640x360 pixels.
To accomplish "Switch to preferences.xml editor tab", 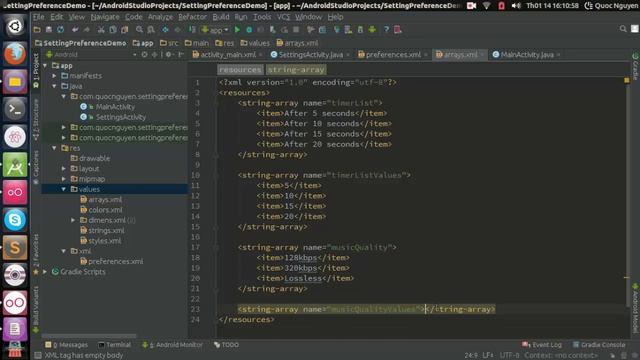I will (x=392, y=55).
